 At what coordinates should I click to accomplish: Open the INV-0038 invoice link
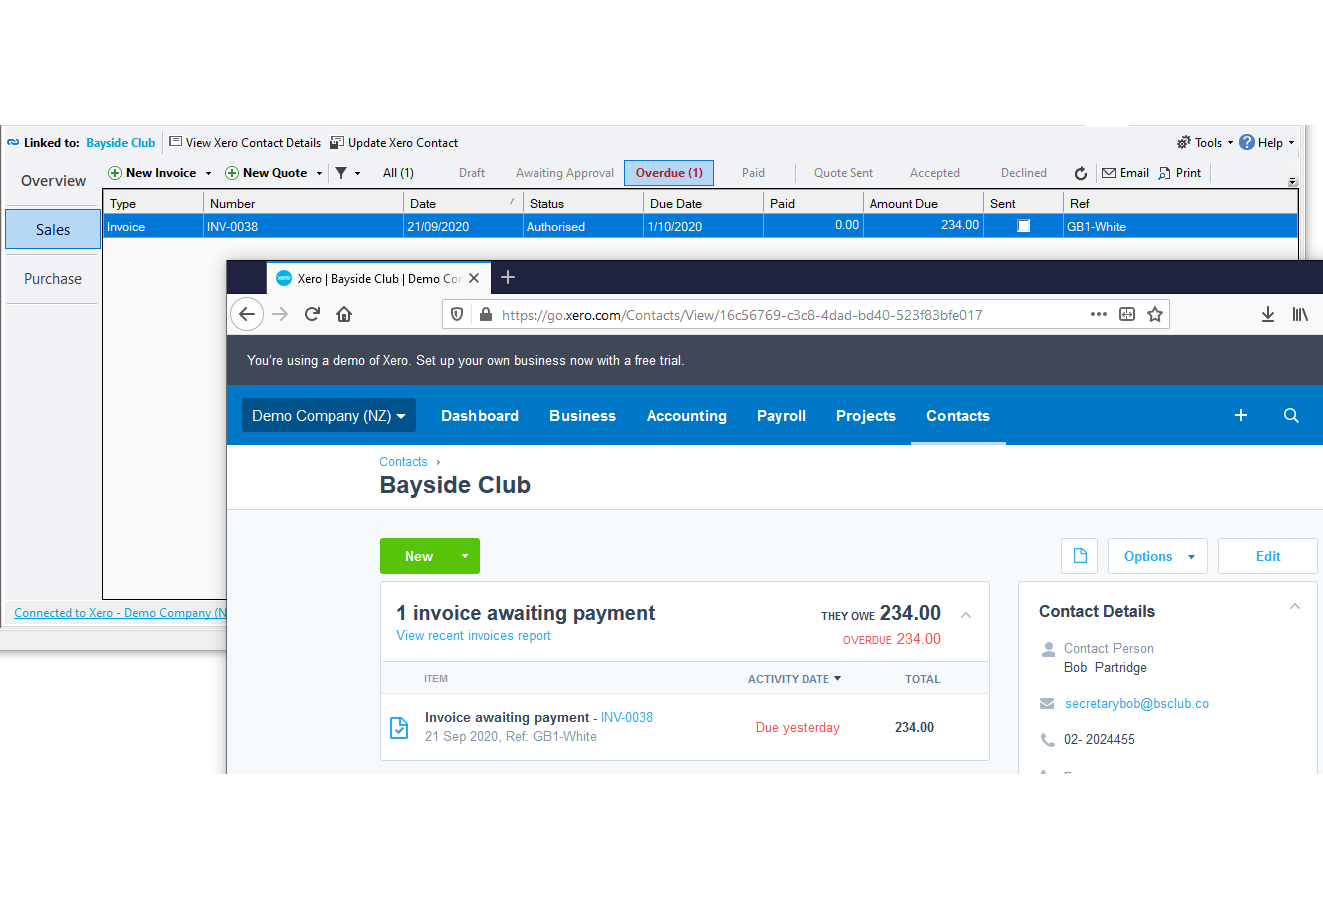627,717
